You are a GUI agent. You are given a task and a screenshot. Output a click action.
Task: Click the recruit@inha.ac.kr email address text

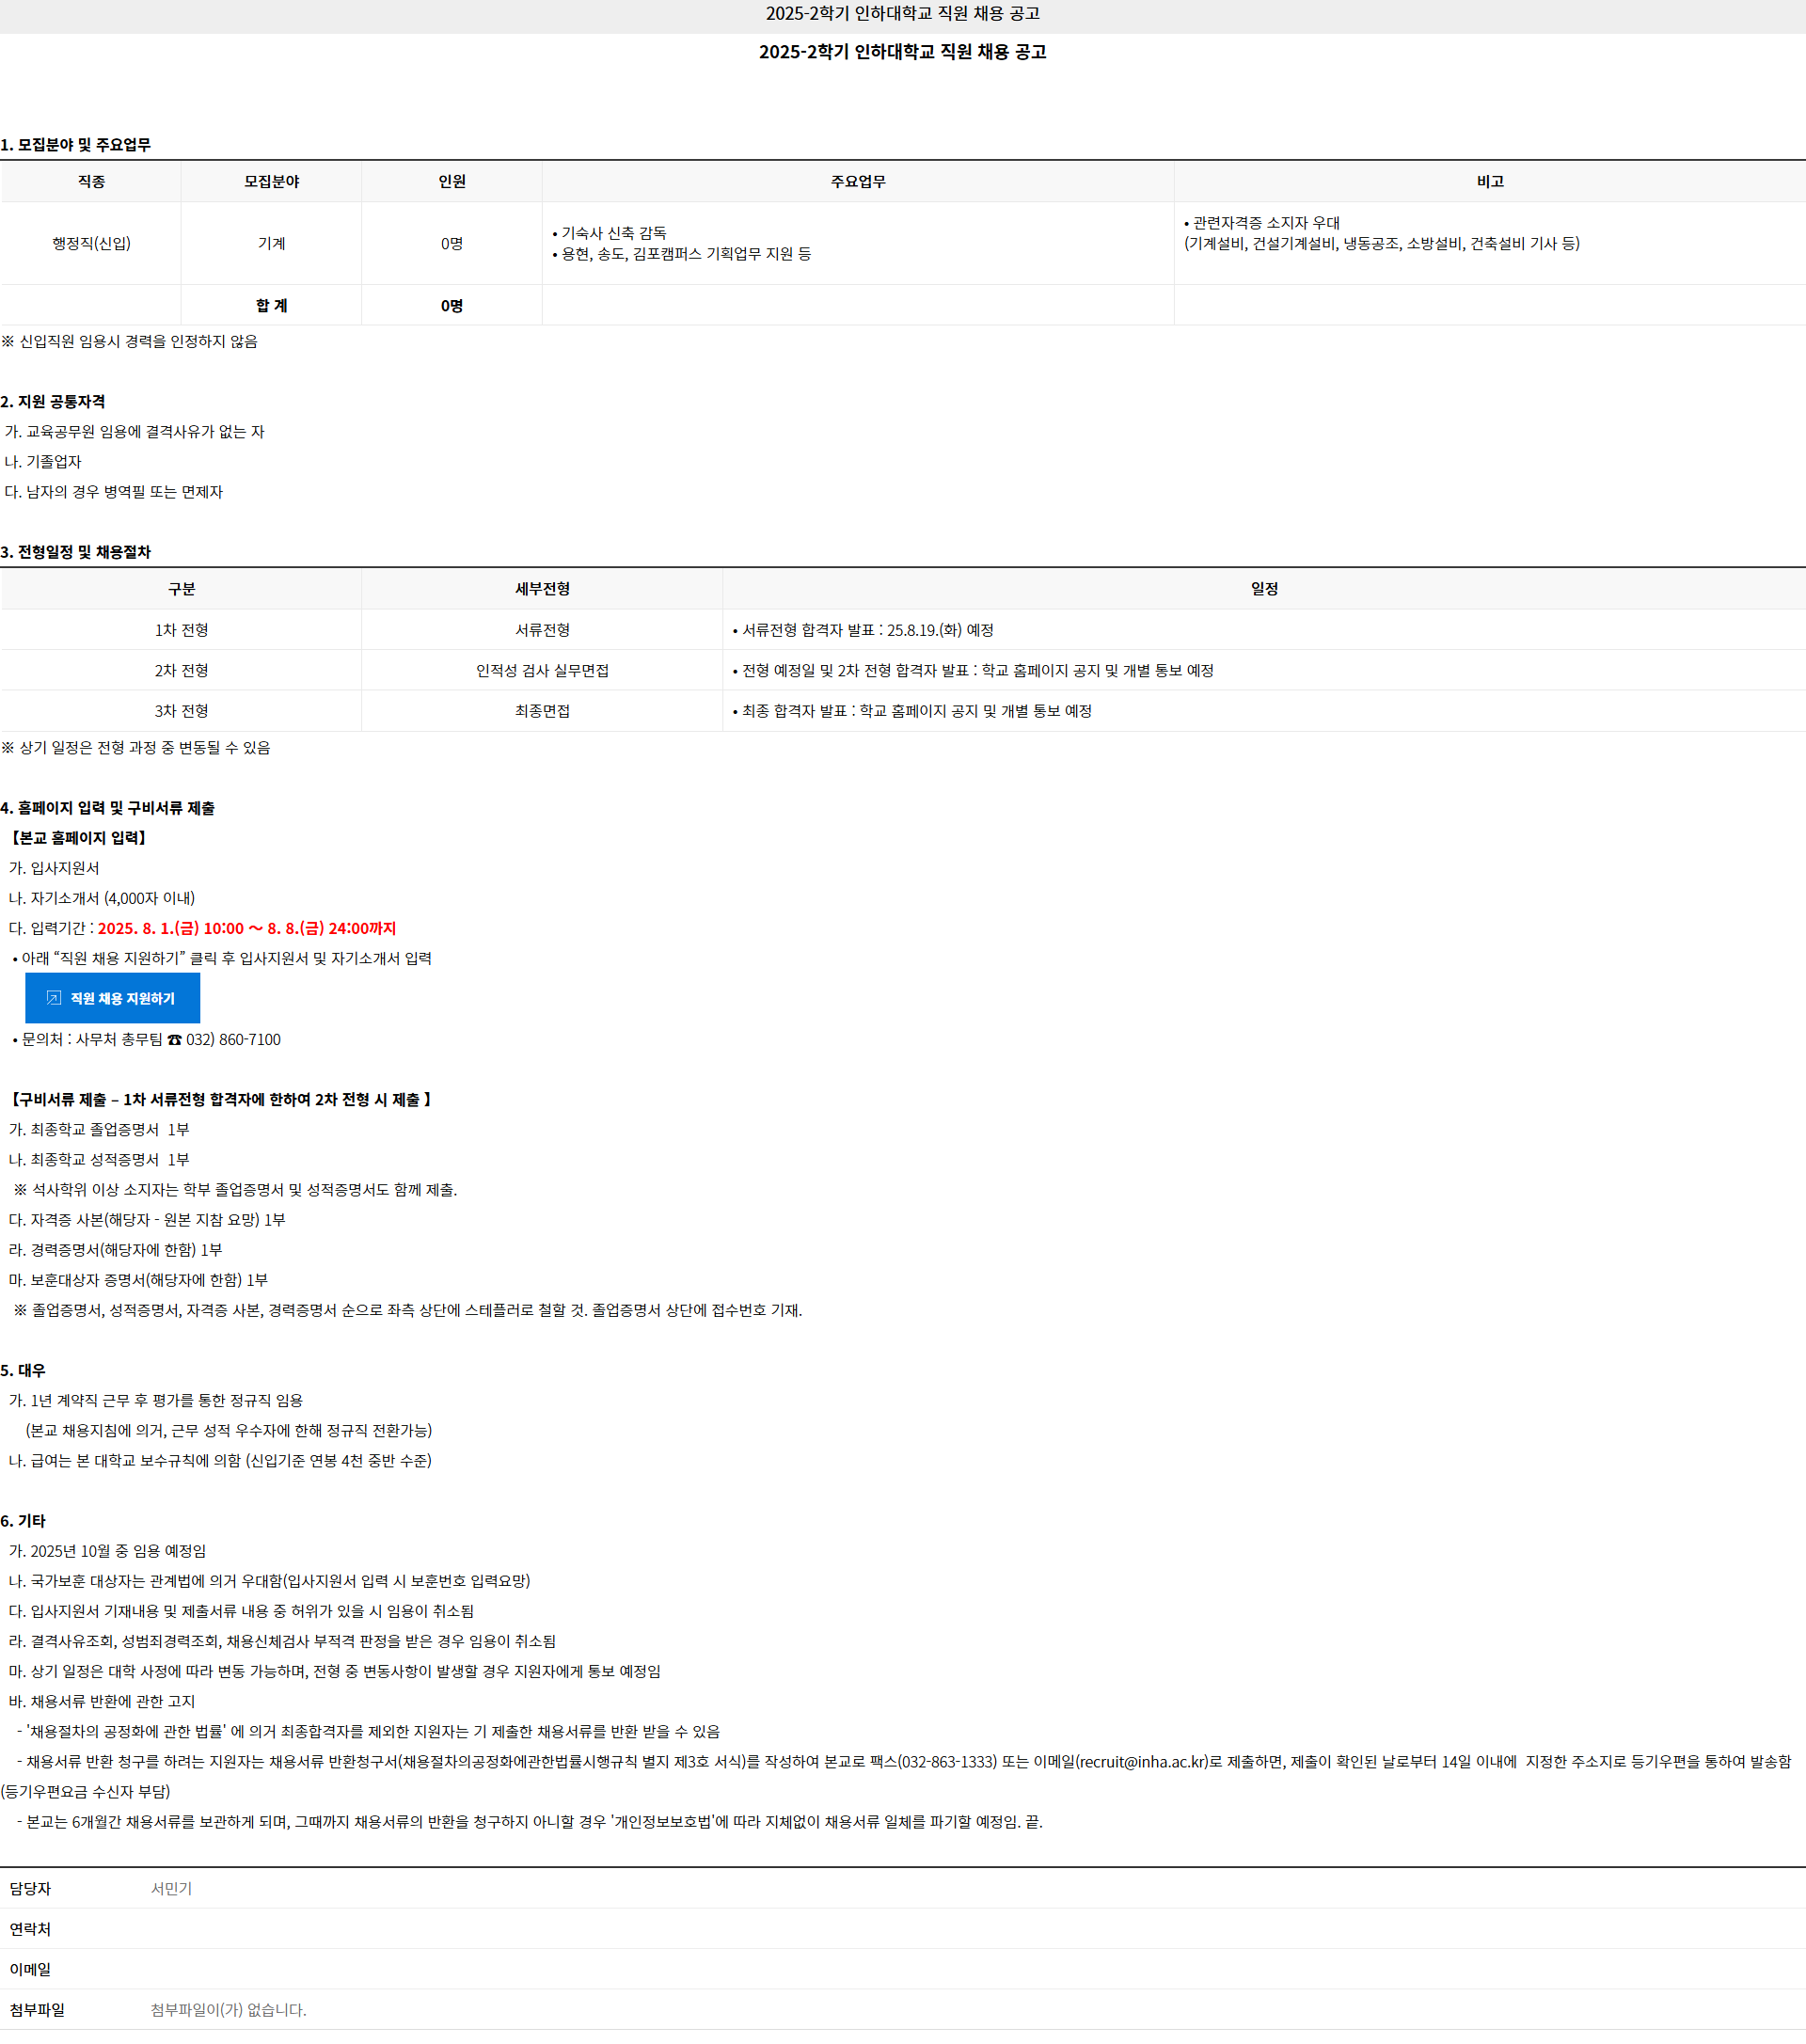(x=1141, y=1761)
